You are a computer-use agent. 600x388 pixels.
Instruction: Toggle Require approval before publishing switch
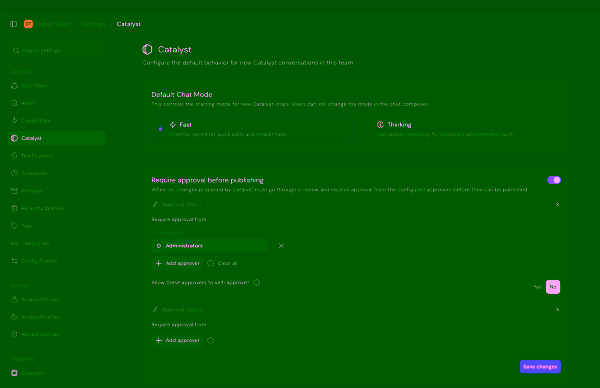tap(554, 180)
